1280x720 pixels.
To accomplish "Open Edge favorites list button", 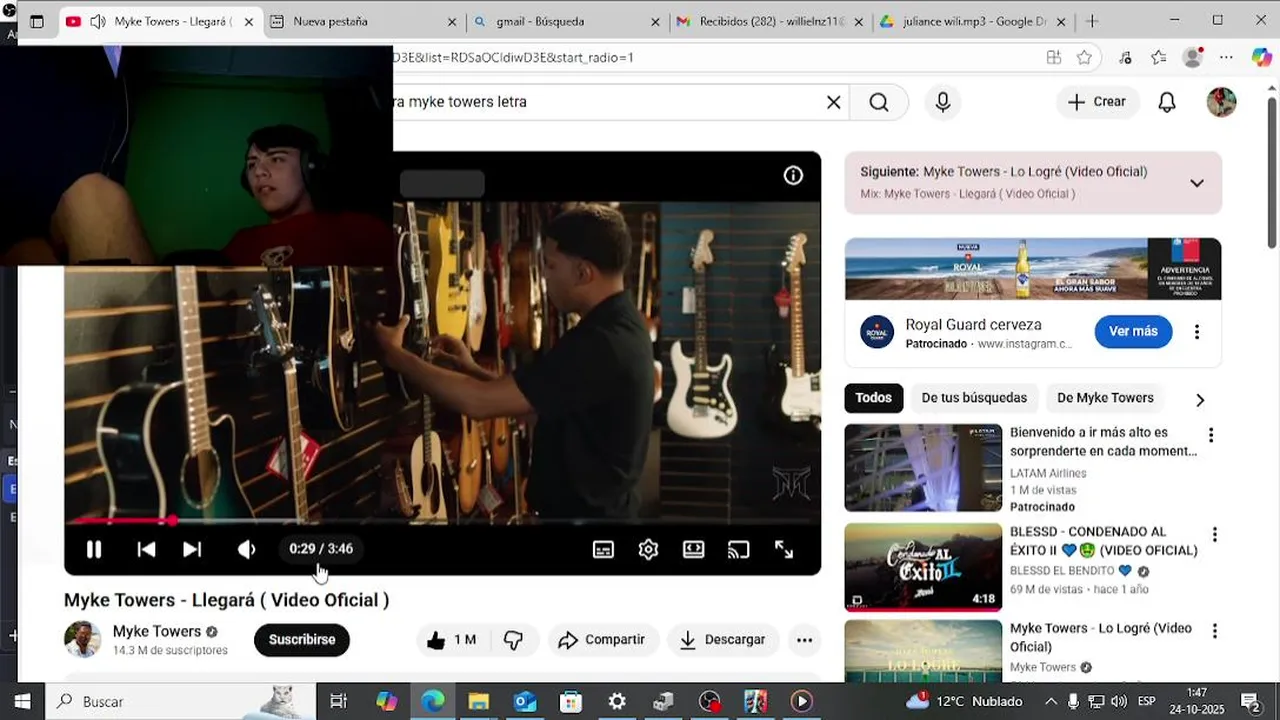I will (x=1158, y=58).
